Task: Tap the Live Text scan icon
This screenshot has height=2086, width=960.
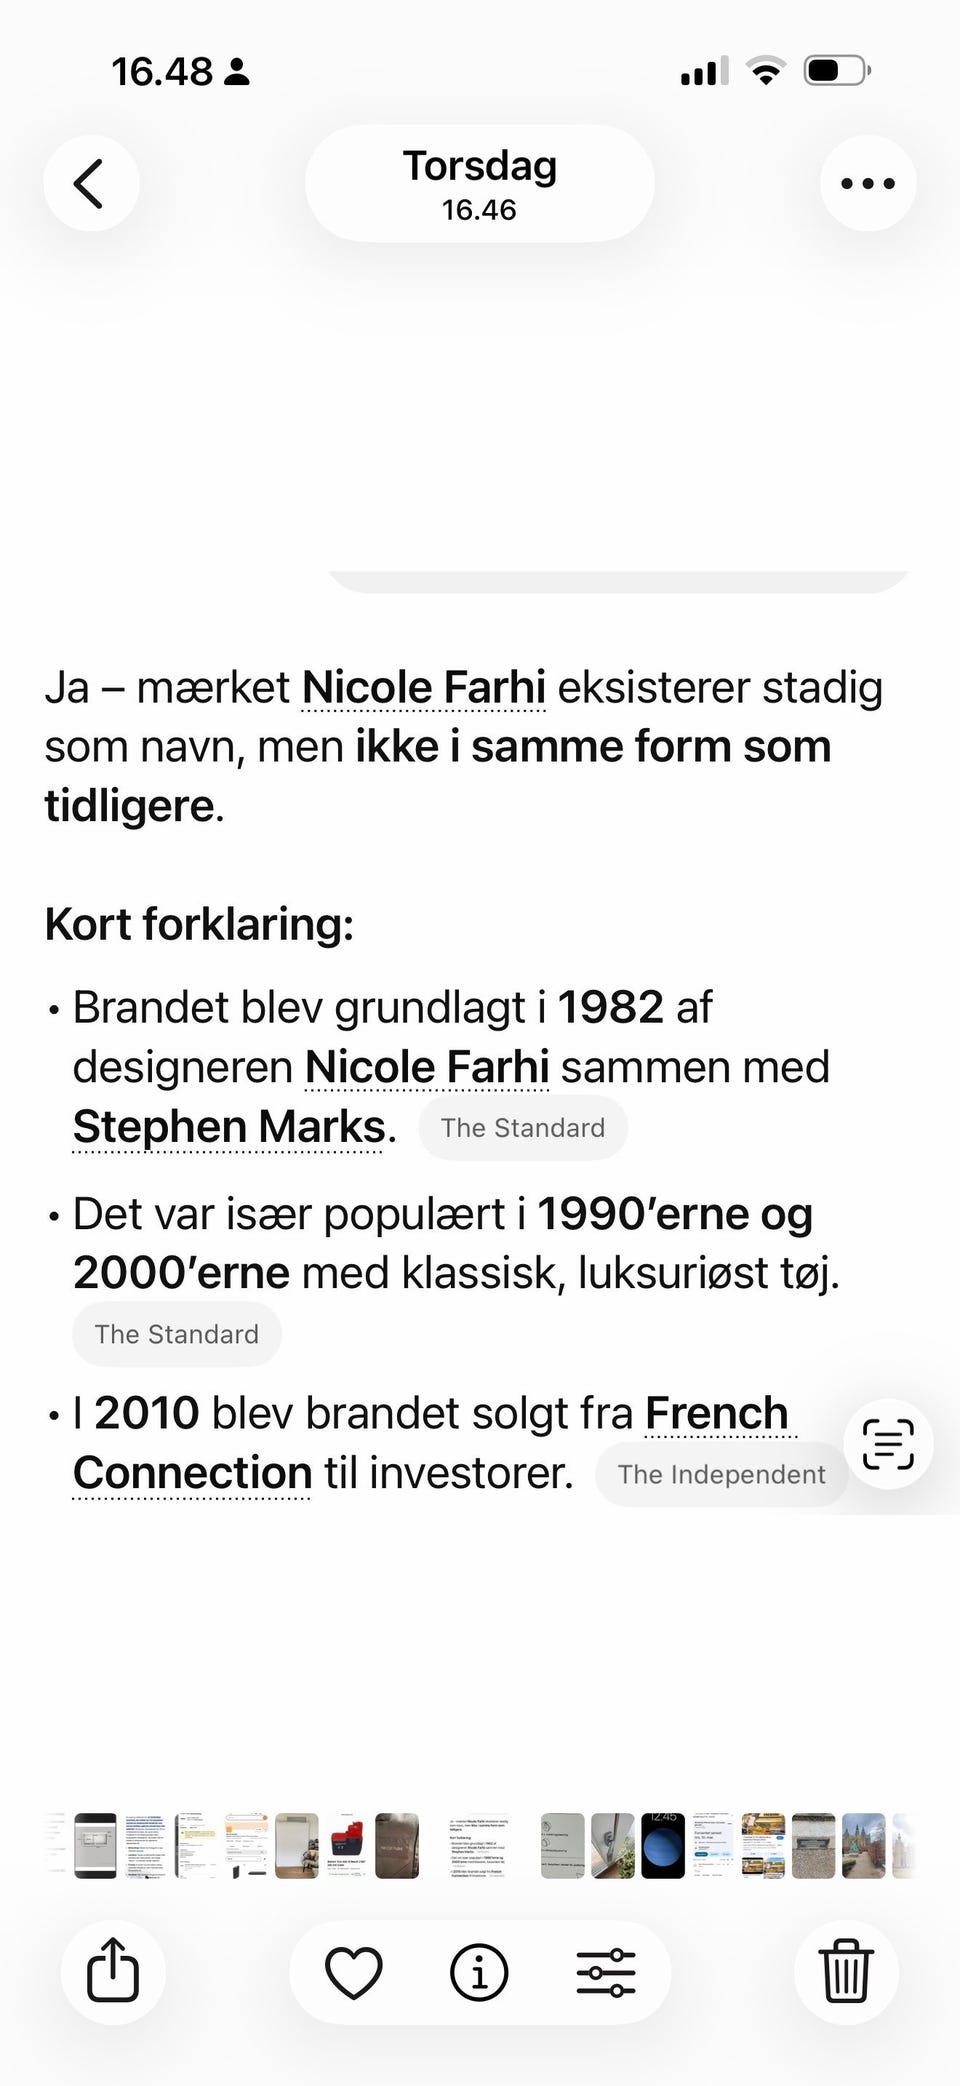Action: [888, 1444]
